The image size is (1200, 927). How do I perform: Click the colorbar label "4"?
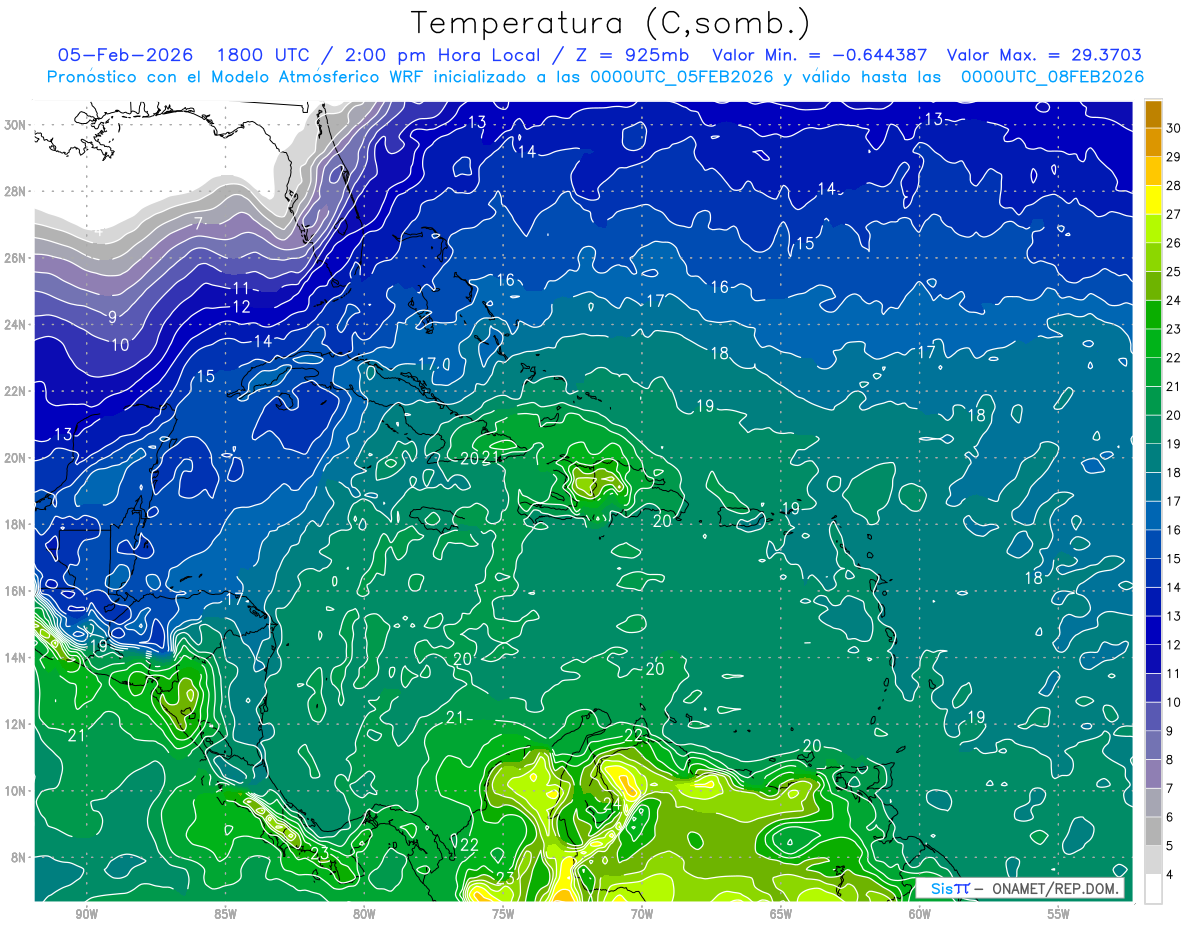pyautogui.click(x=1171, y=875)
